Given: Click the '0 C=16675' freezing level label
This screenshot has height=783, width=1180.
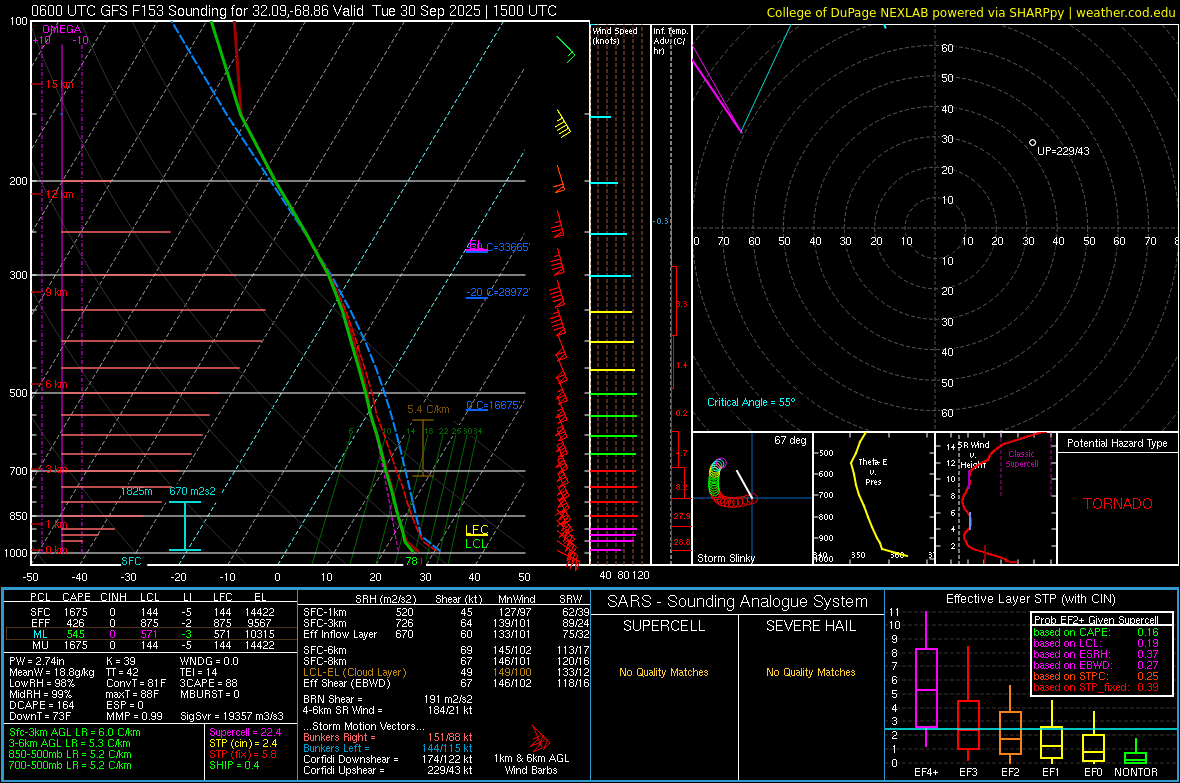Looking at the screenshot, I should [494, 405].
